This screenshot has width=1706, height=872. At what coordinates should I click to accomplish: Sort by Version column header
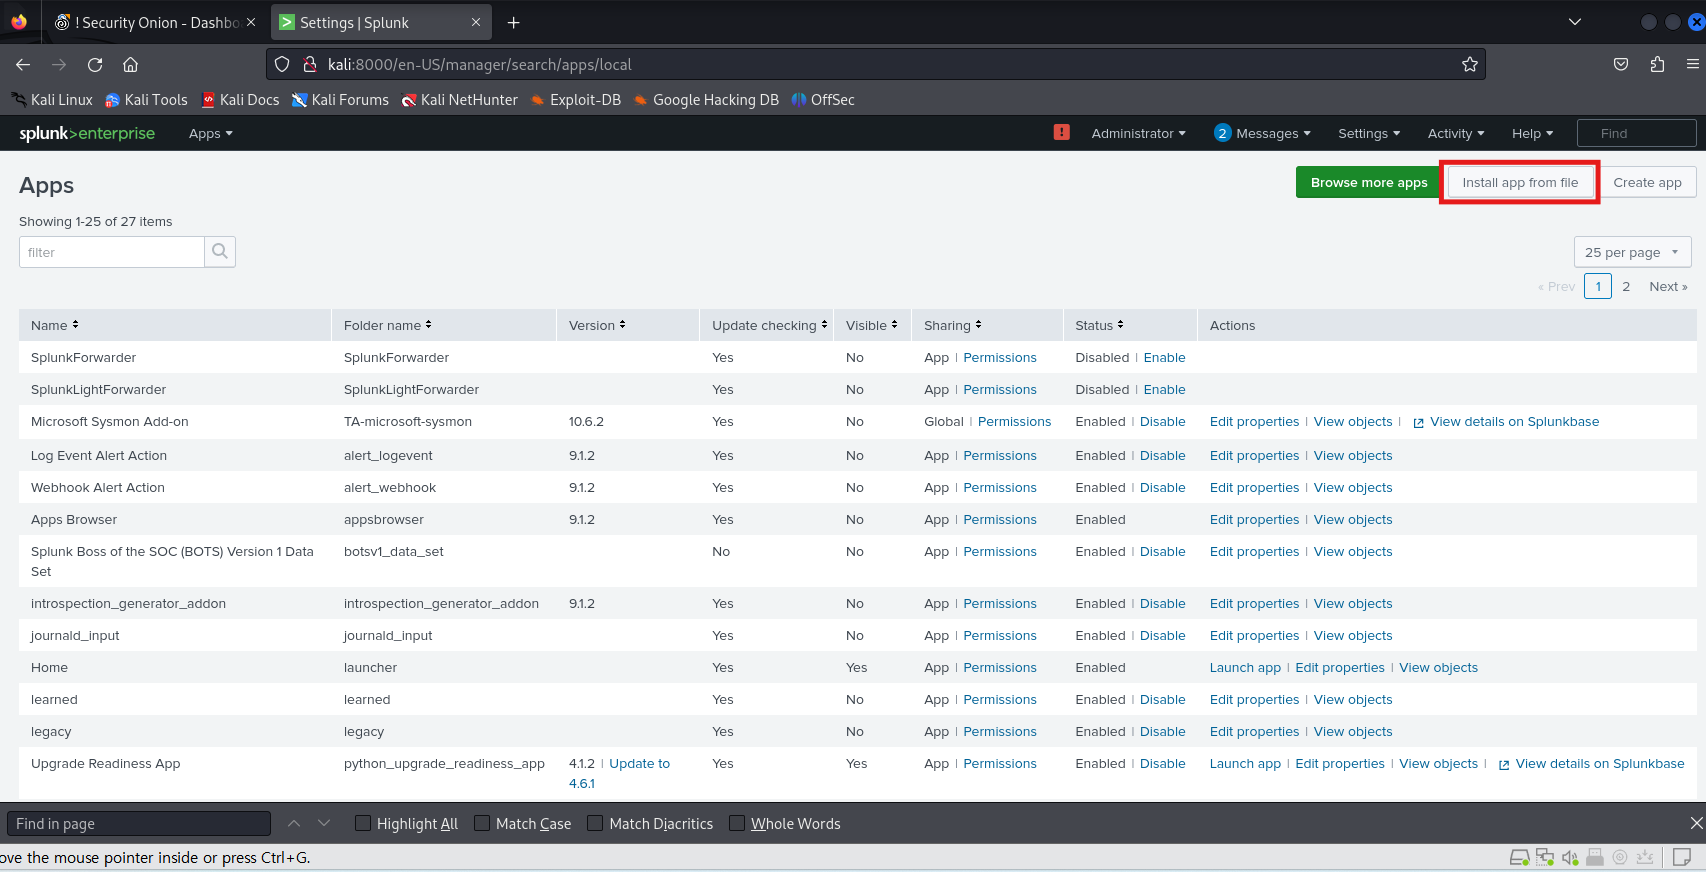click(597, 325)
